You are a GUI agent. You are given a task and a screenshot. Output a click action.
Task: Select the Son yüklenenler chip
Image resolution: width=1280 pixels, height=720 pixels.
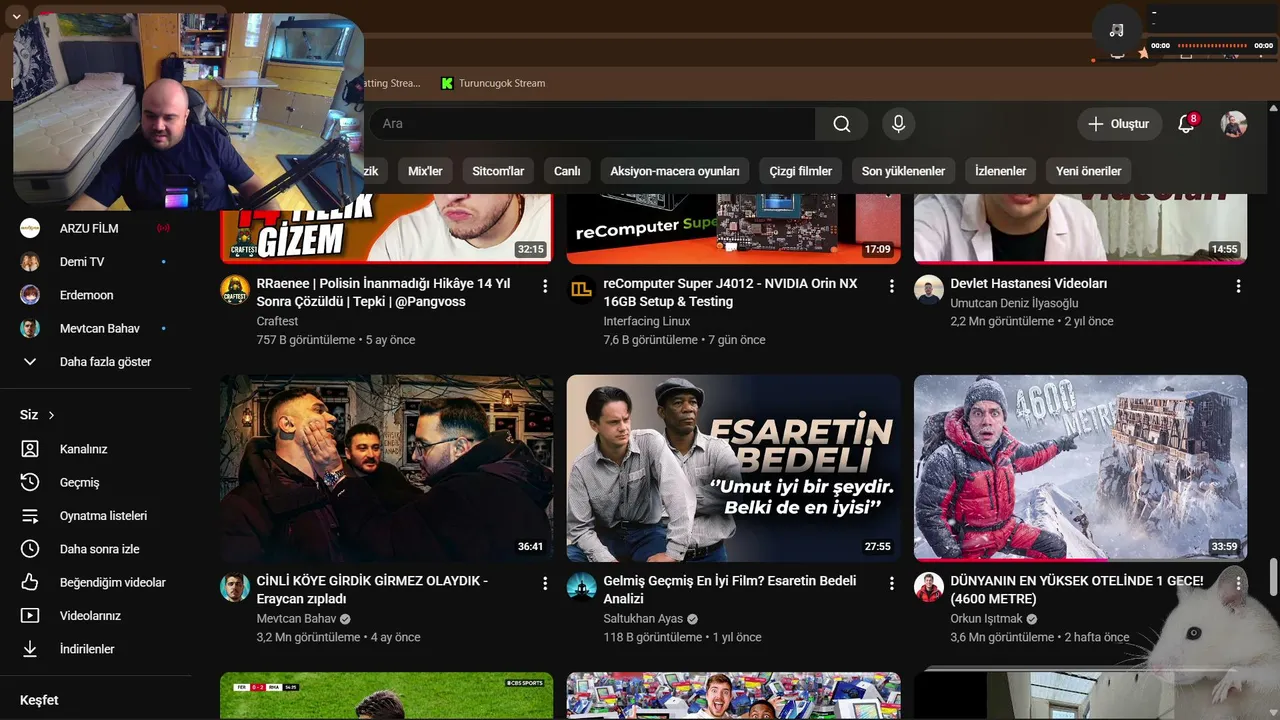pyautogui.click(x=904, y=171)
